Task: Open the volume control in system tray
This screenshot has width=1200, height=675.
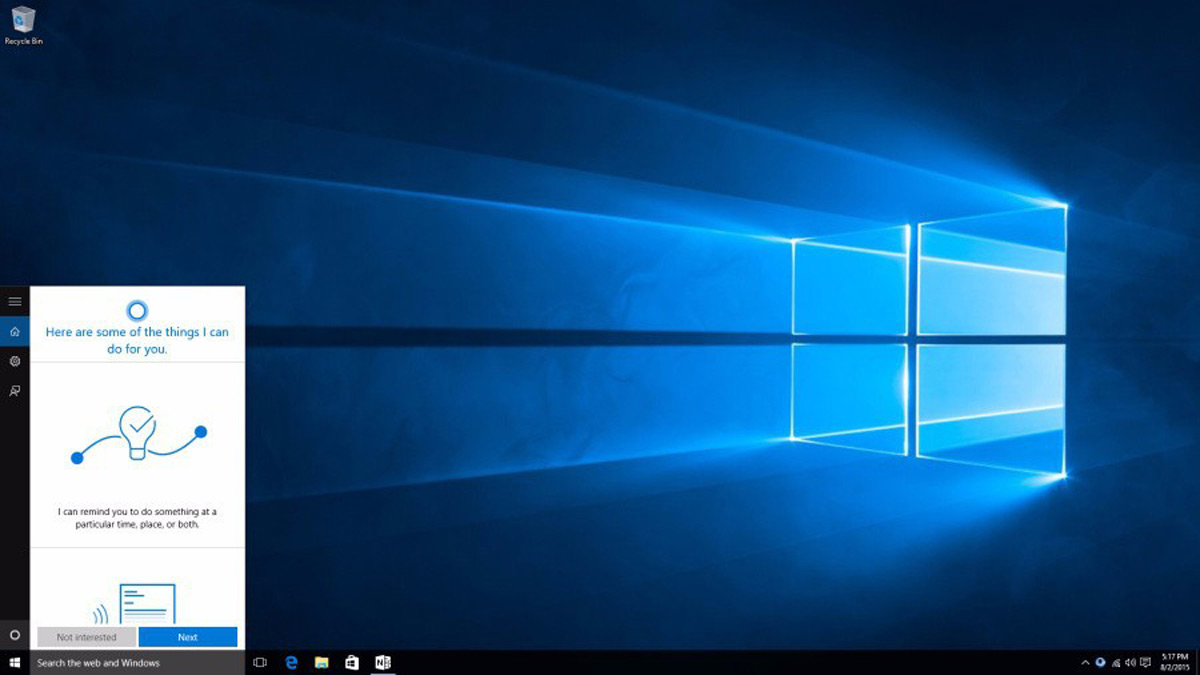Action: (x=1129, y=662)
